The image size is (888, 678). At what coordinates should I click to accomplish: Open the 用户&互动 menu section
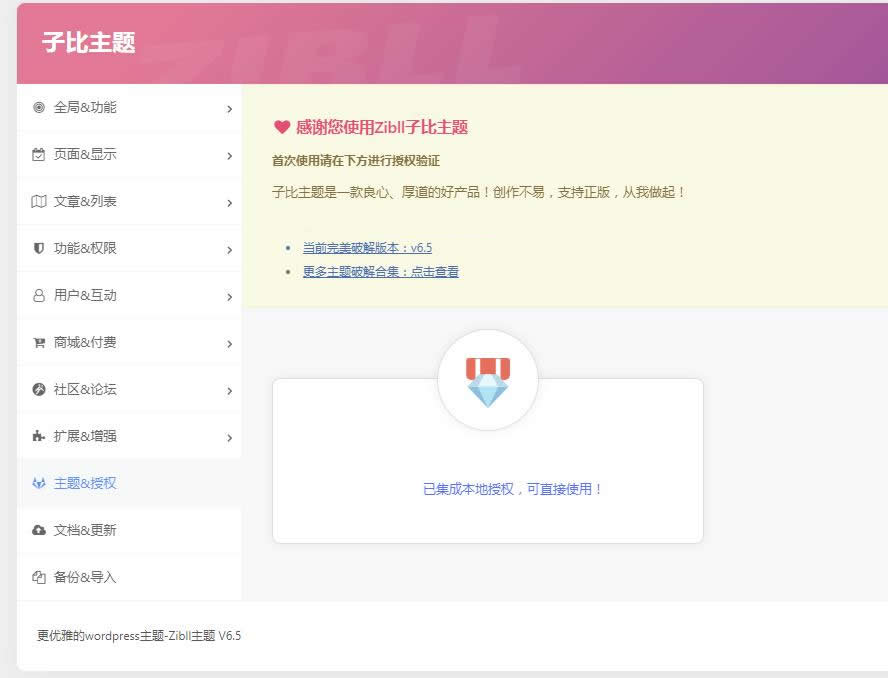tap(130, 296)
